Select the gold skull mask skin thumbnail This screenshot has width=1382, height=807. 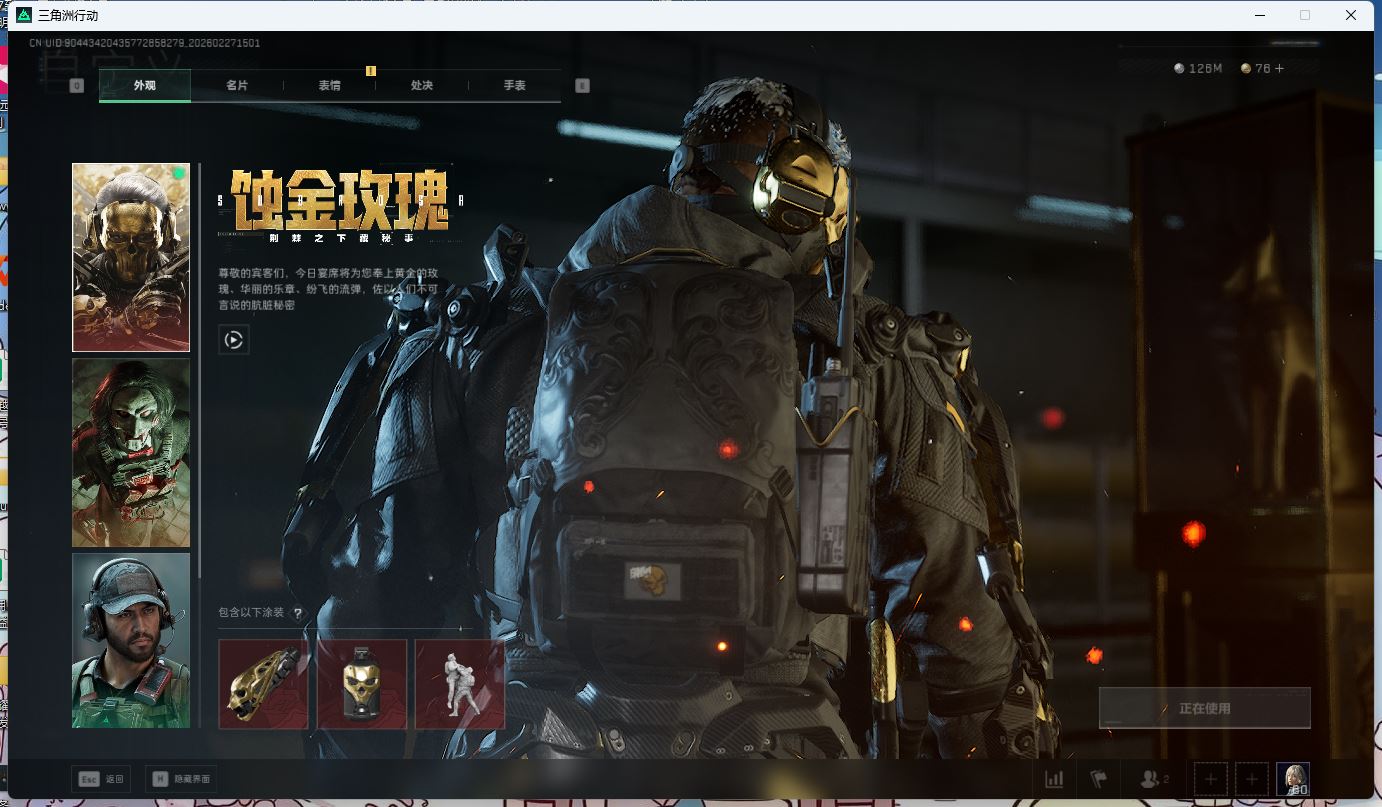pyautogui.click(x=131, y=258)
